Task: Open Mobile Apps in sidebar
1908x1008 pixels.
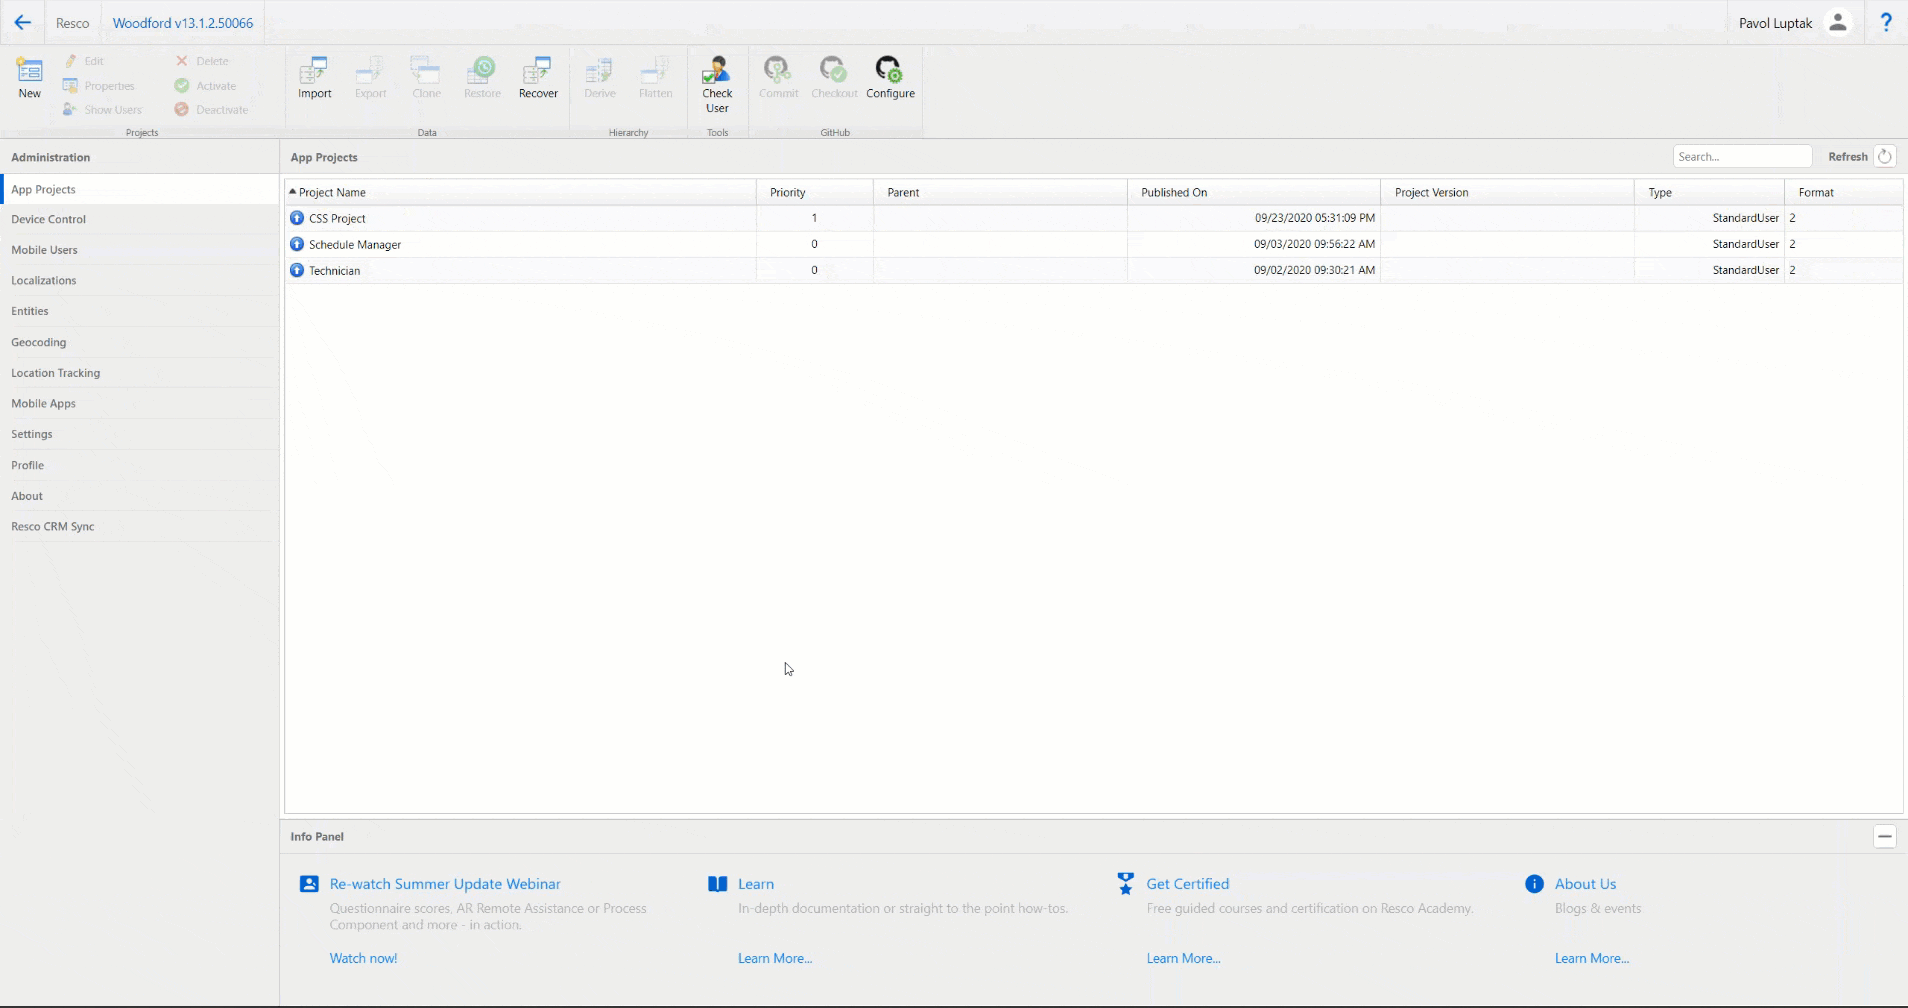Action: click(x=140, y=403)
